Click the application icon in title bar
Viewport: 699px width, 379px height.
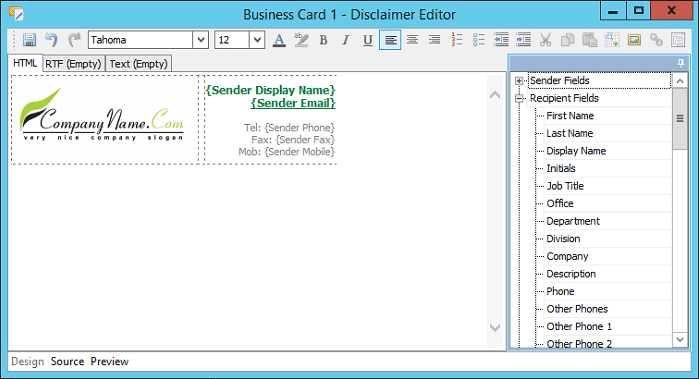[x=16, y=13]
